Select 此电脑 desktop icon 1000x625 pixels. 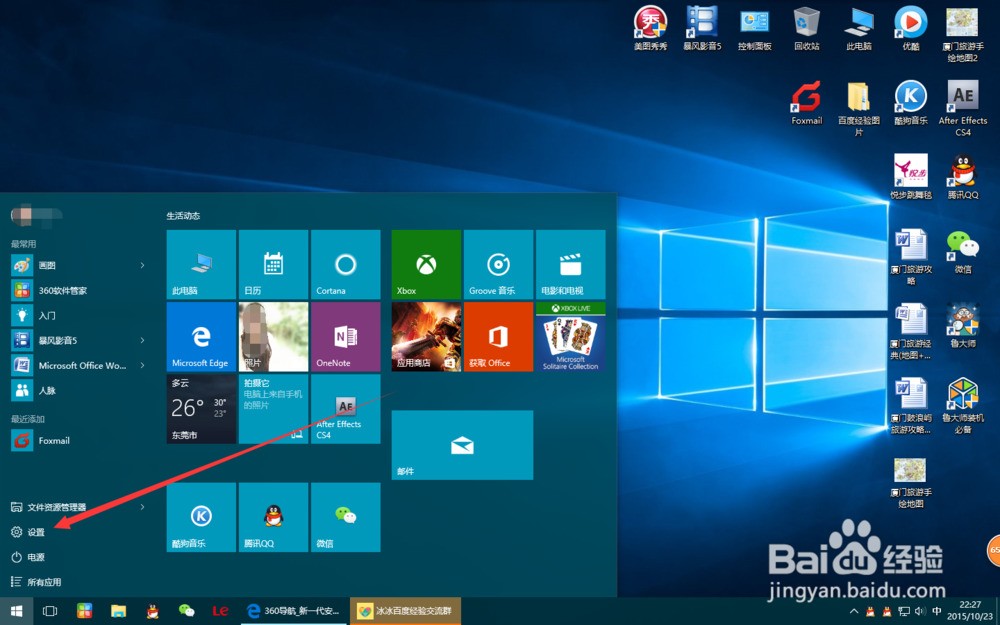(x=859, y=28)
